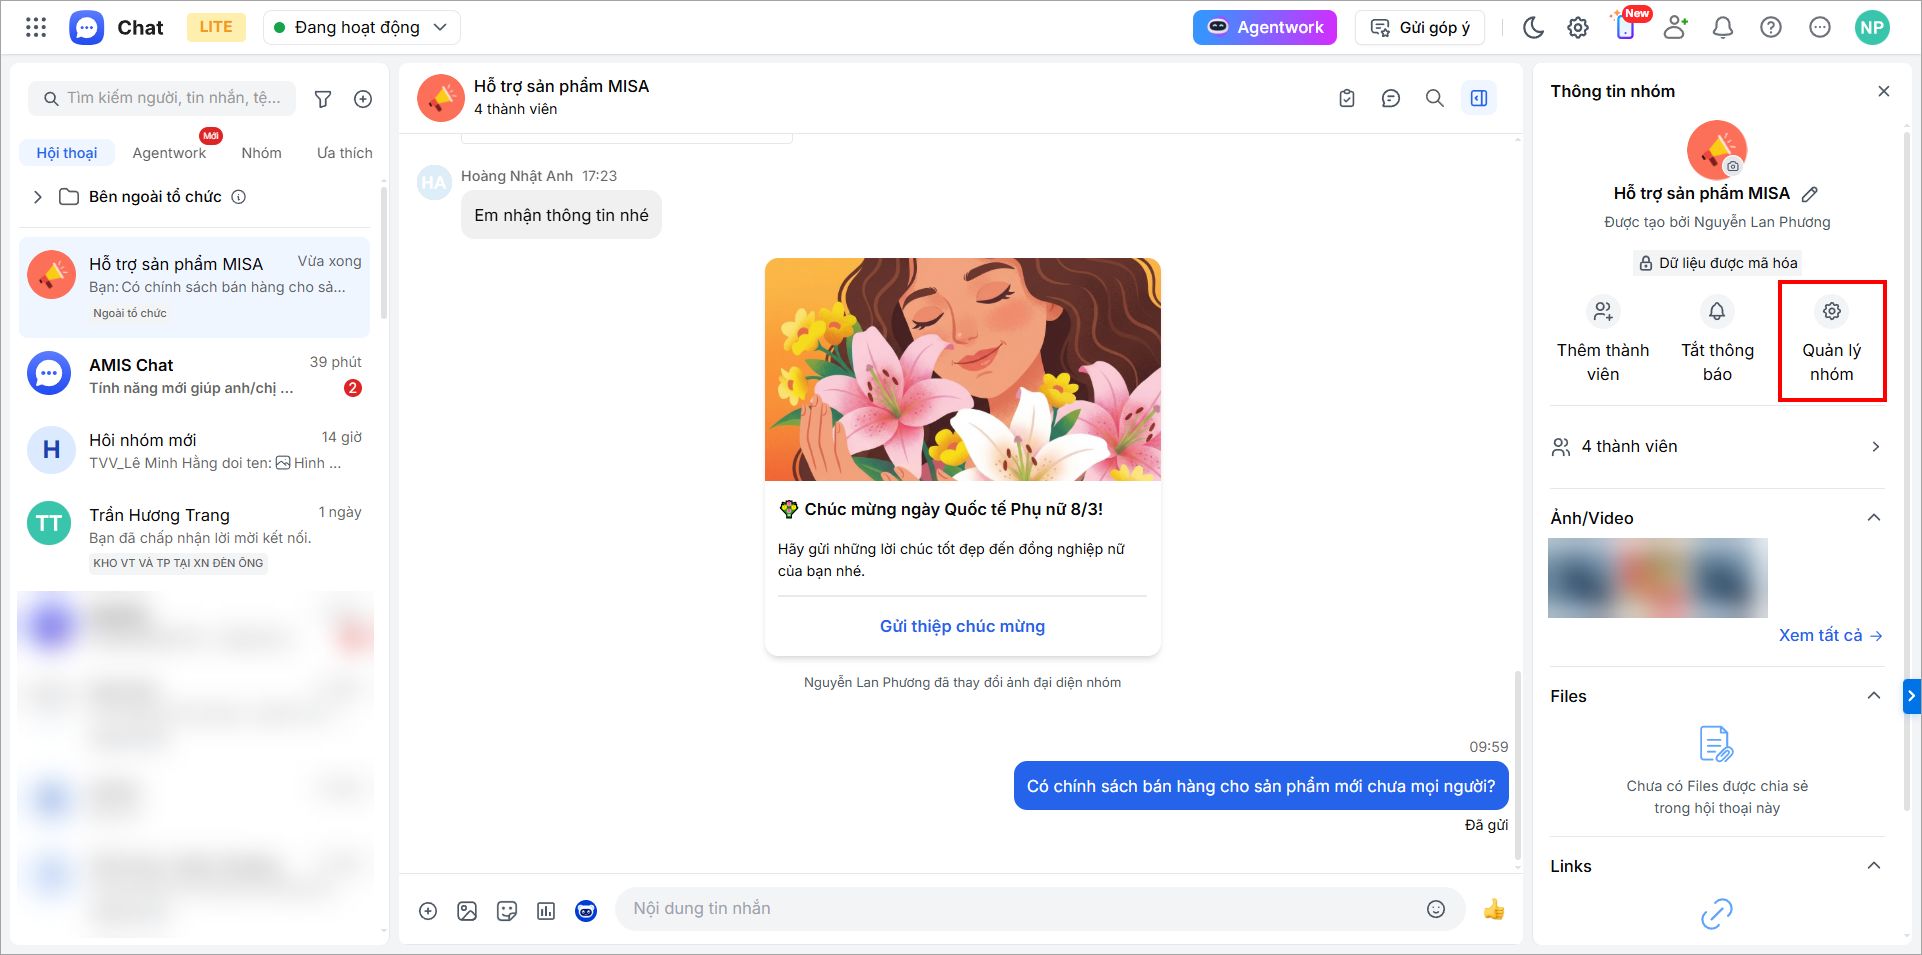Open settings gear in top bar

[x=1578, y=27]
